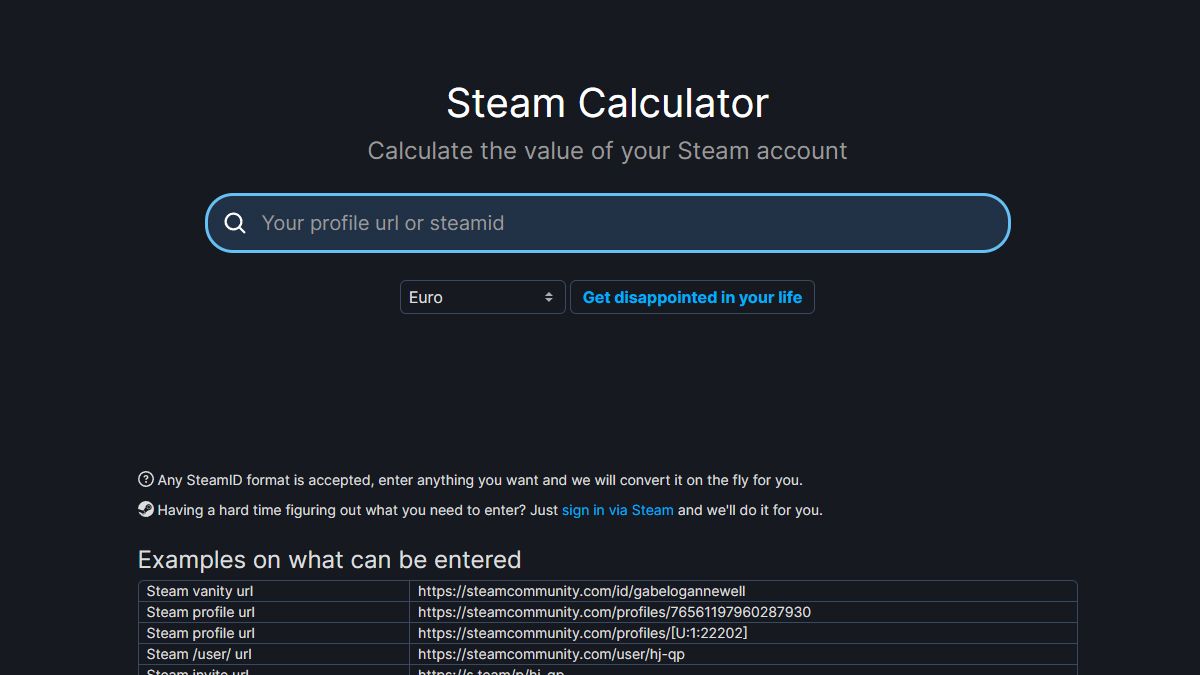Click the Calculate the value subtitle text

coord(607,151)
